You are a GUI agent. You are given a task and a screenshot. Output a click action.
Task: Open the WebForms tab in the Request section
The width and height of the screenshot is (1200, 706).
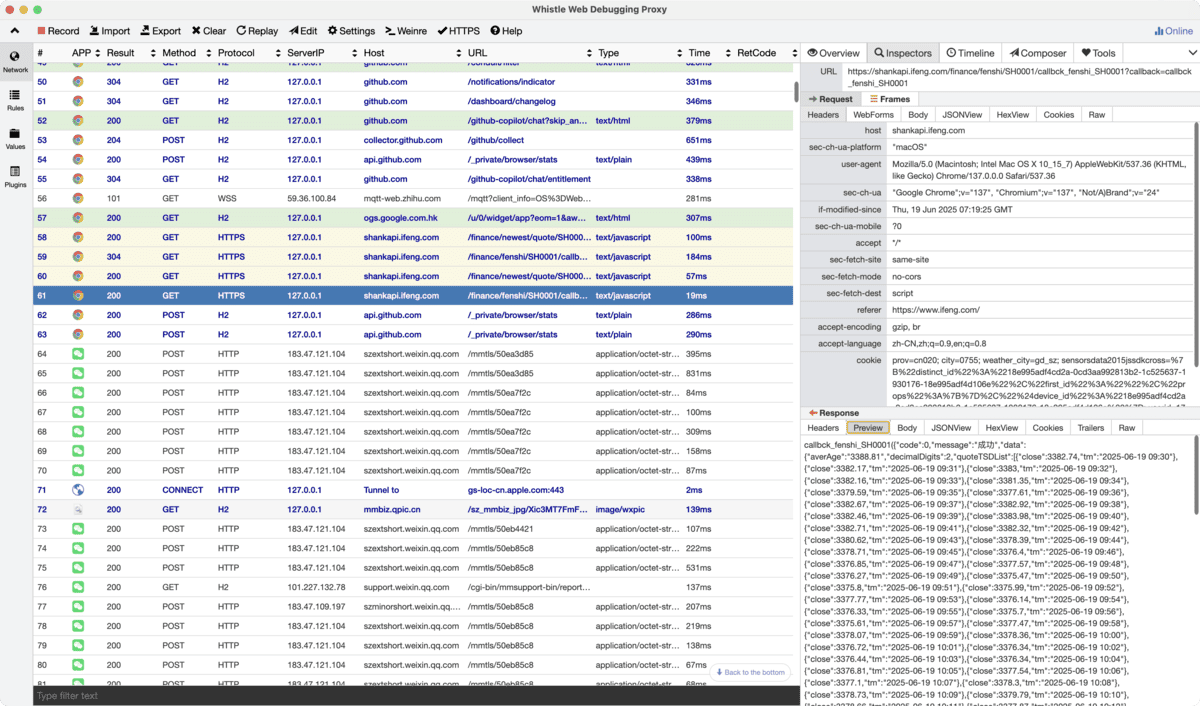point(873,115)
